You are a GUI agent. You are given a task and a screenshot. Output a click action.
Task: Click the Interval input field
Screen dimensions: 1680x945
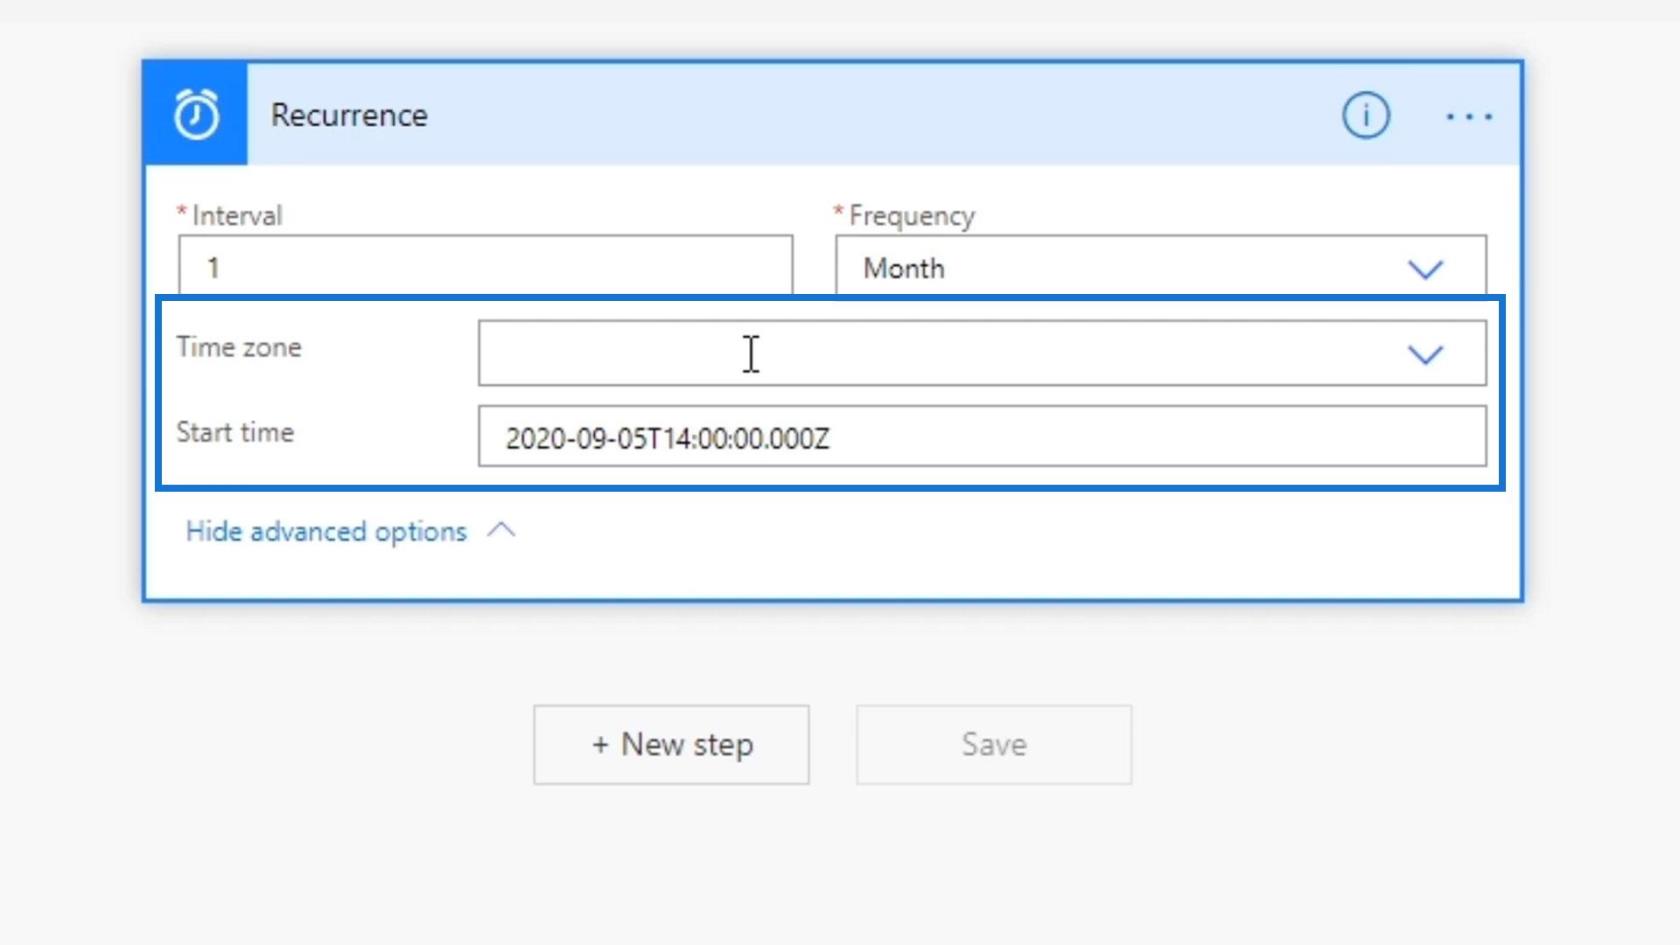tap(486, 266)
